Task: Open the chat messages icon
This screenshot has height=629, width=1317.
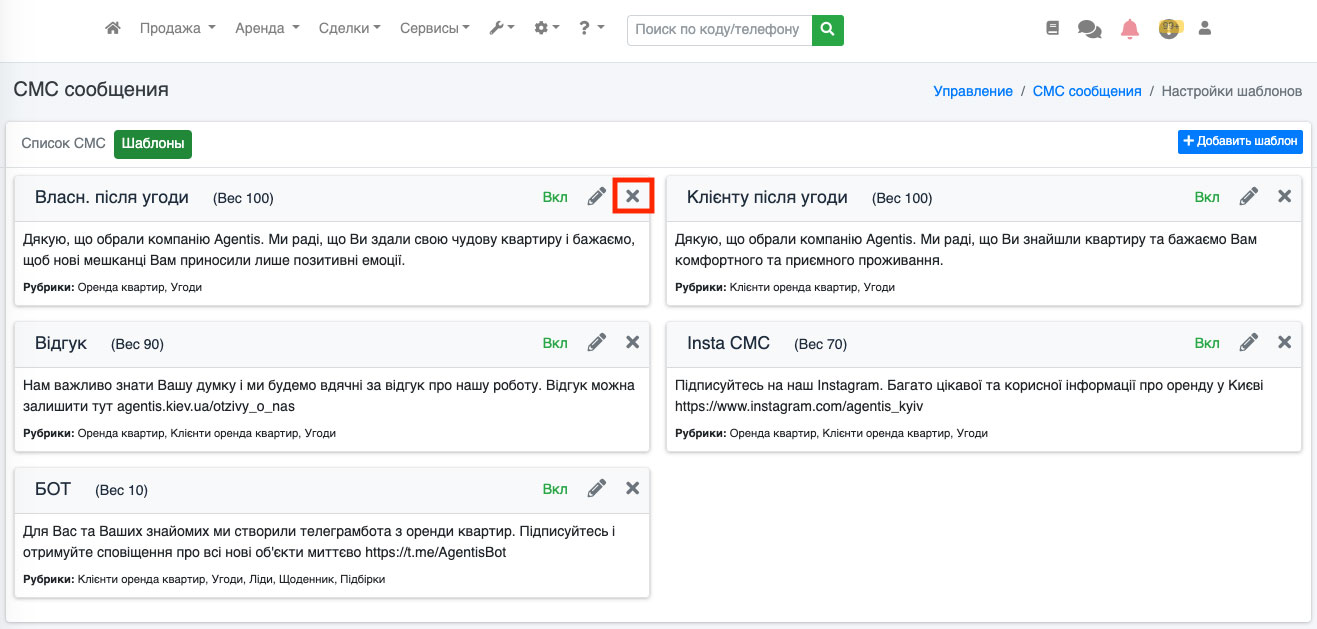Action: [1089, 29]
